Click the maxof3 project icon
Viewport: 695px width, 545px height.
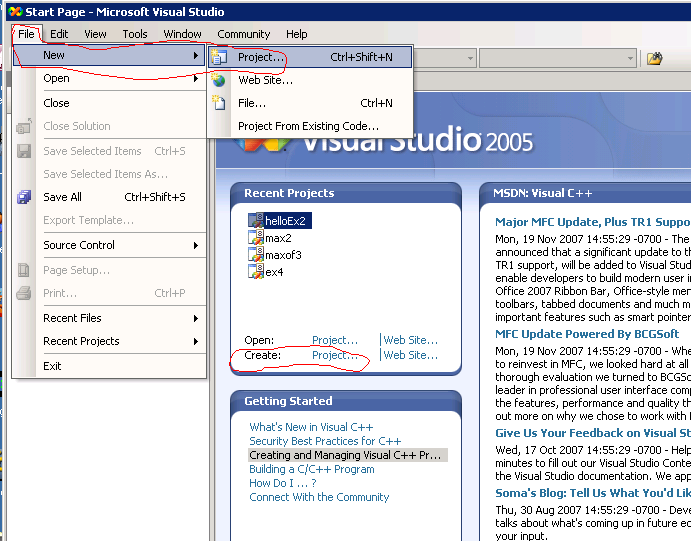[x=256, y=254]
